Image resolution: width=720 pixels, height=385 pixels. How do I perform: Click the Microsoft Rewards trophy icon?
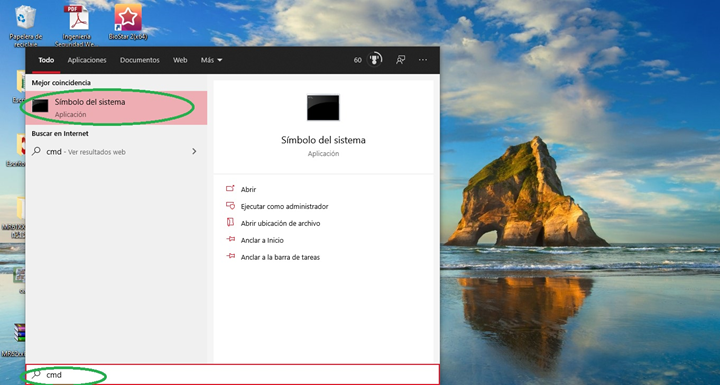(375, 60)
